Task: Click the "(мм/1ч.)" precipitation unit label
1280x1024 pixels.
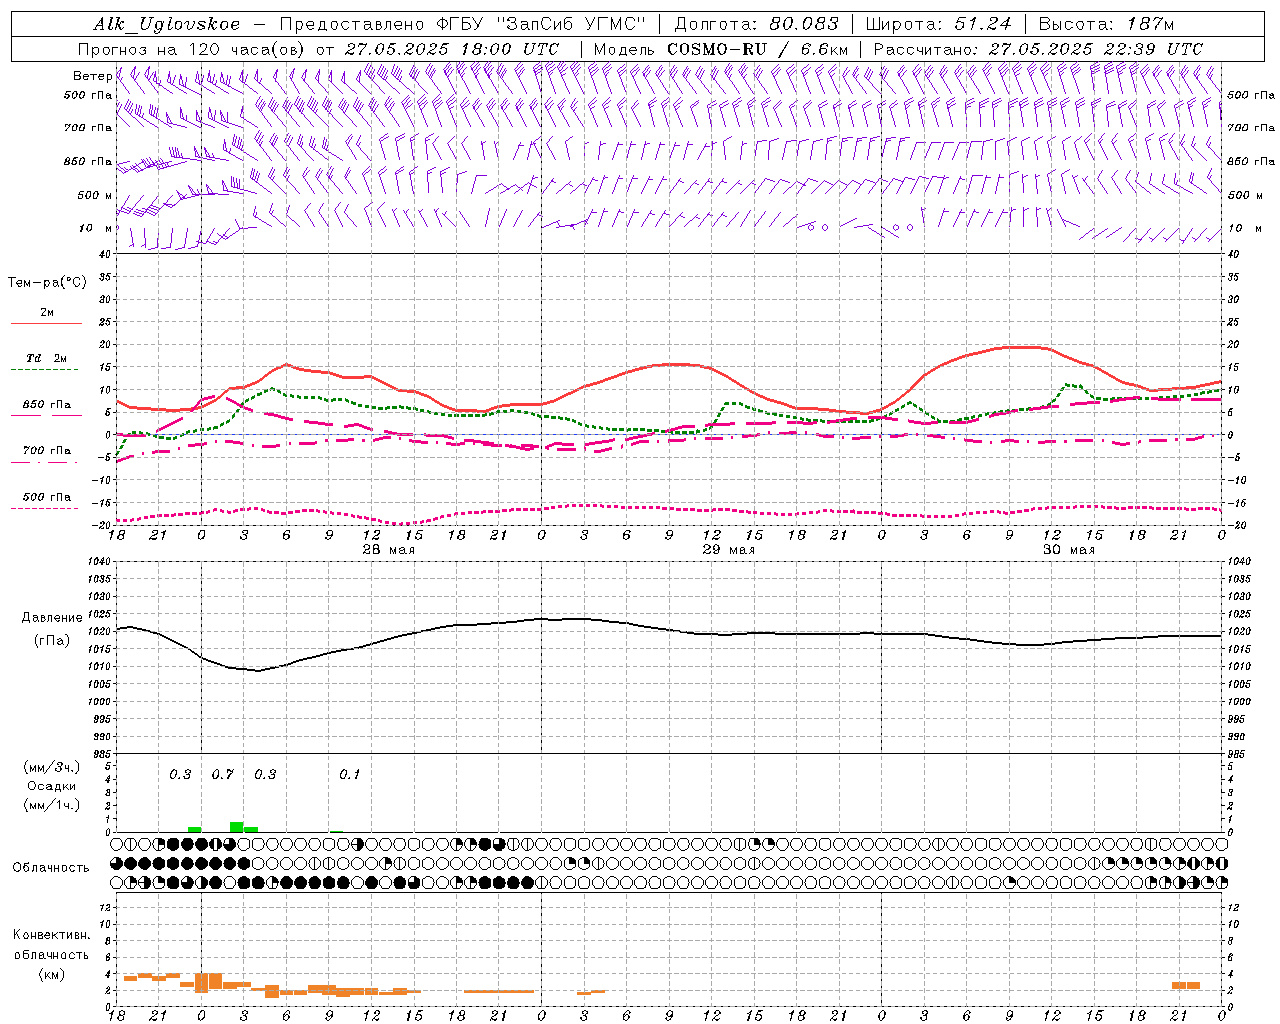Action: (x=51, y=805)
